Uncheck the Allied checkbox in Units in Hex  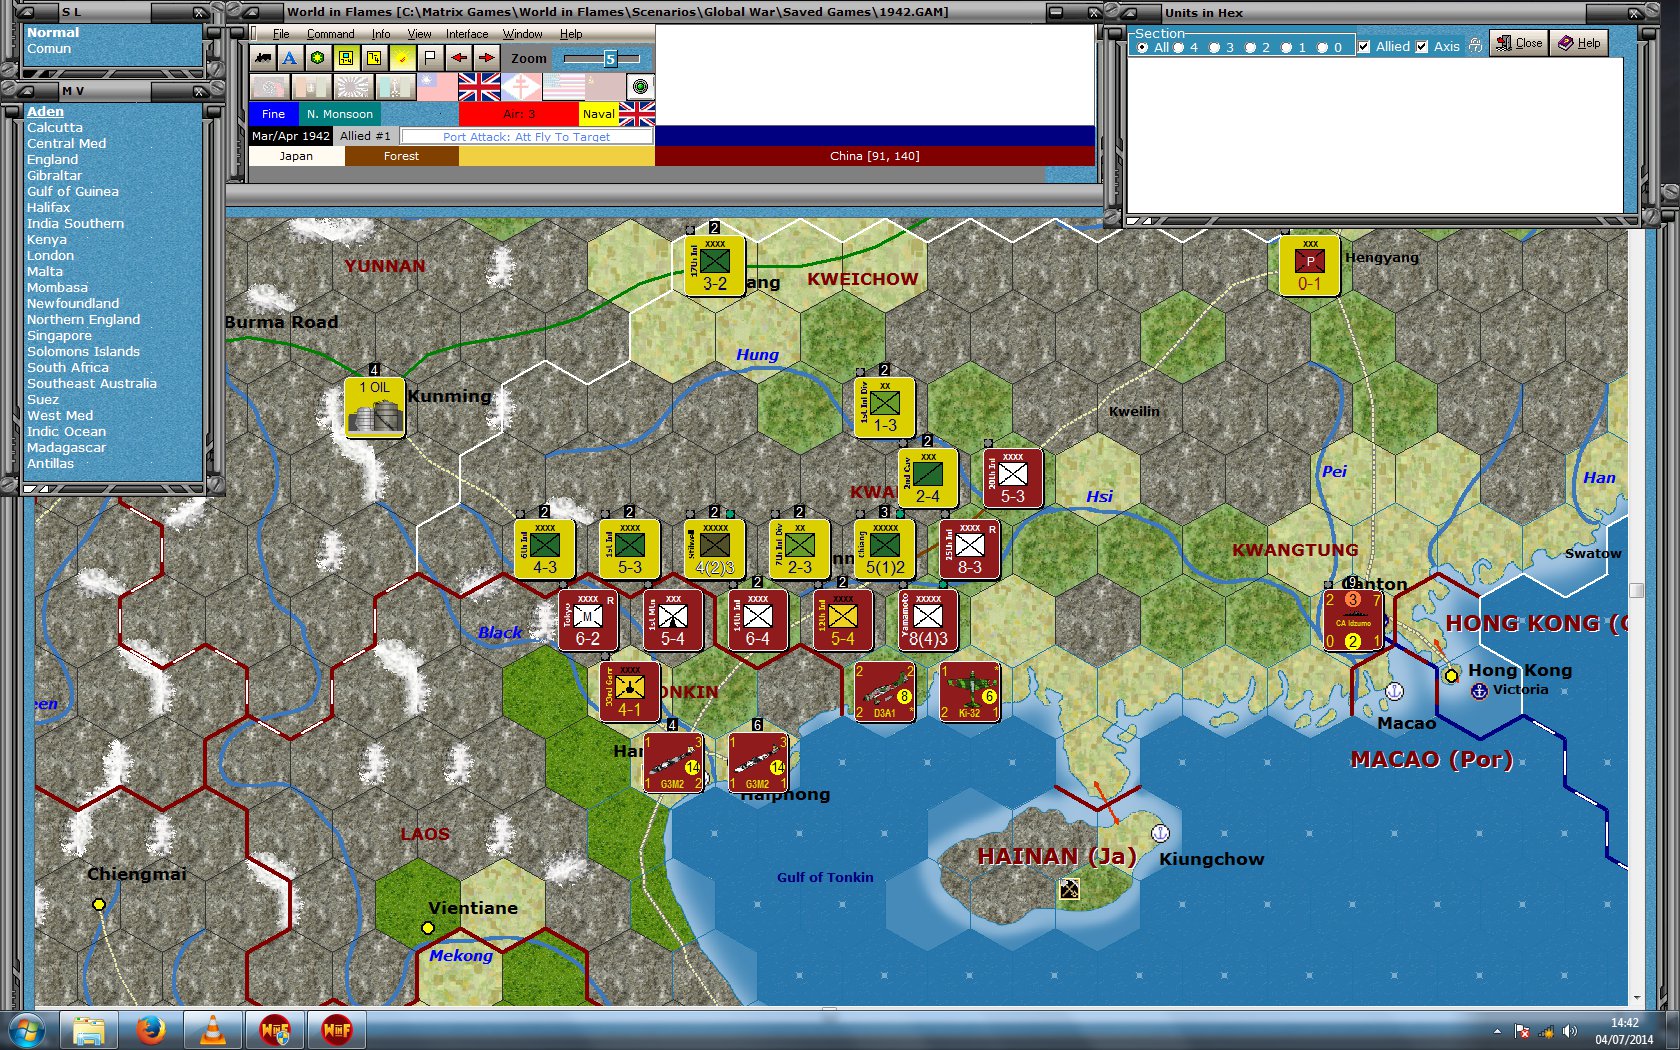(1364, 47)
